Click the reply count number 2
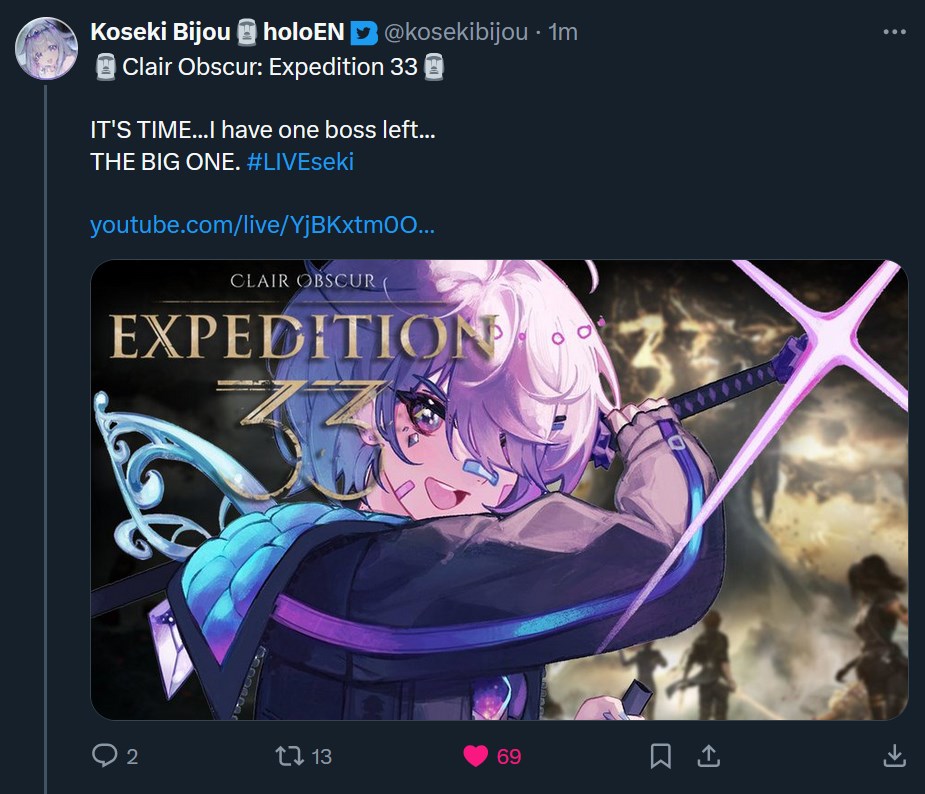925x794 pixels. pos(132,757)
